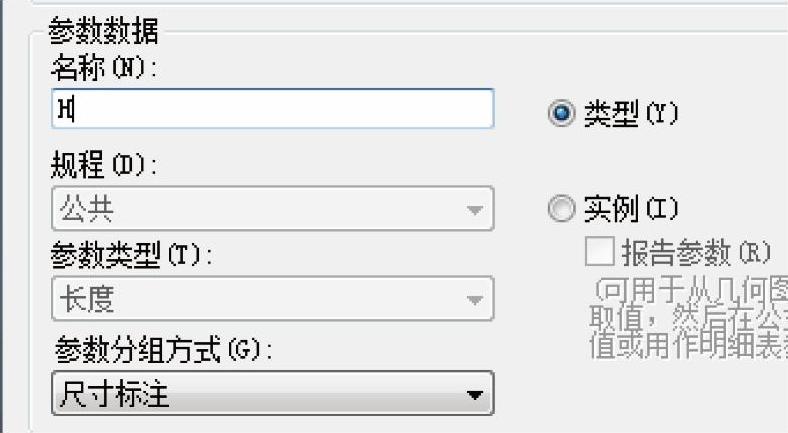Click the 公共 value in 规程 combo box
Image resolution: width=788 pixels, height=433 pixels.
[86, 208]
